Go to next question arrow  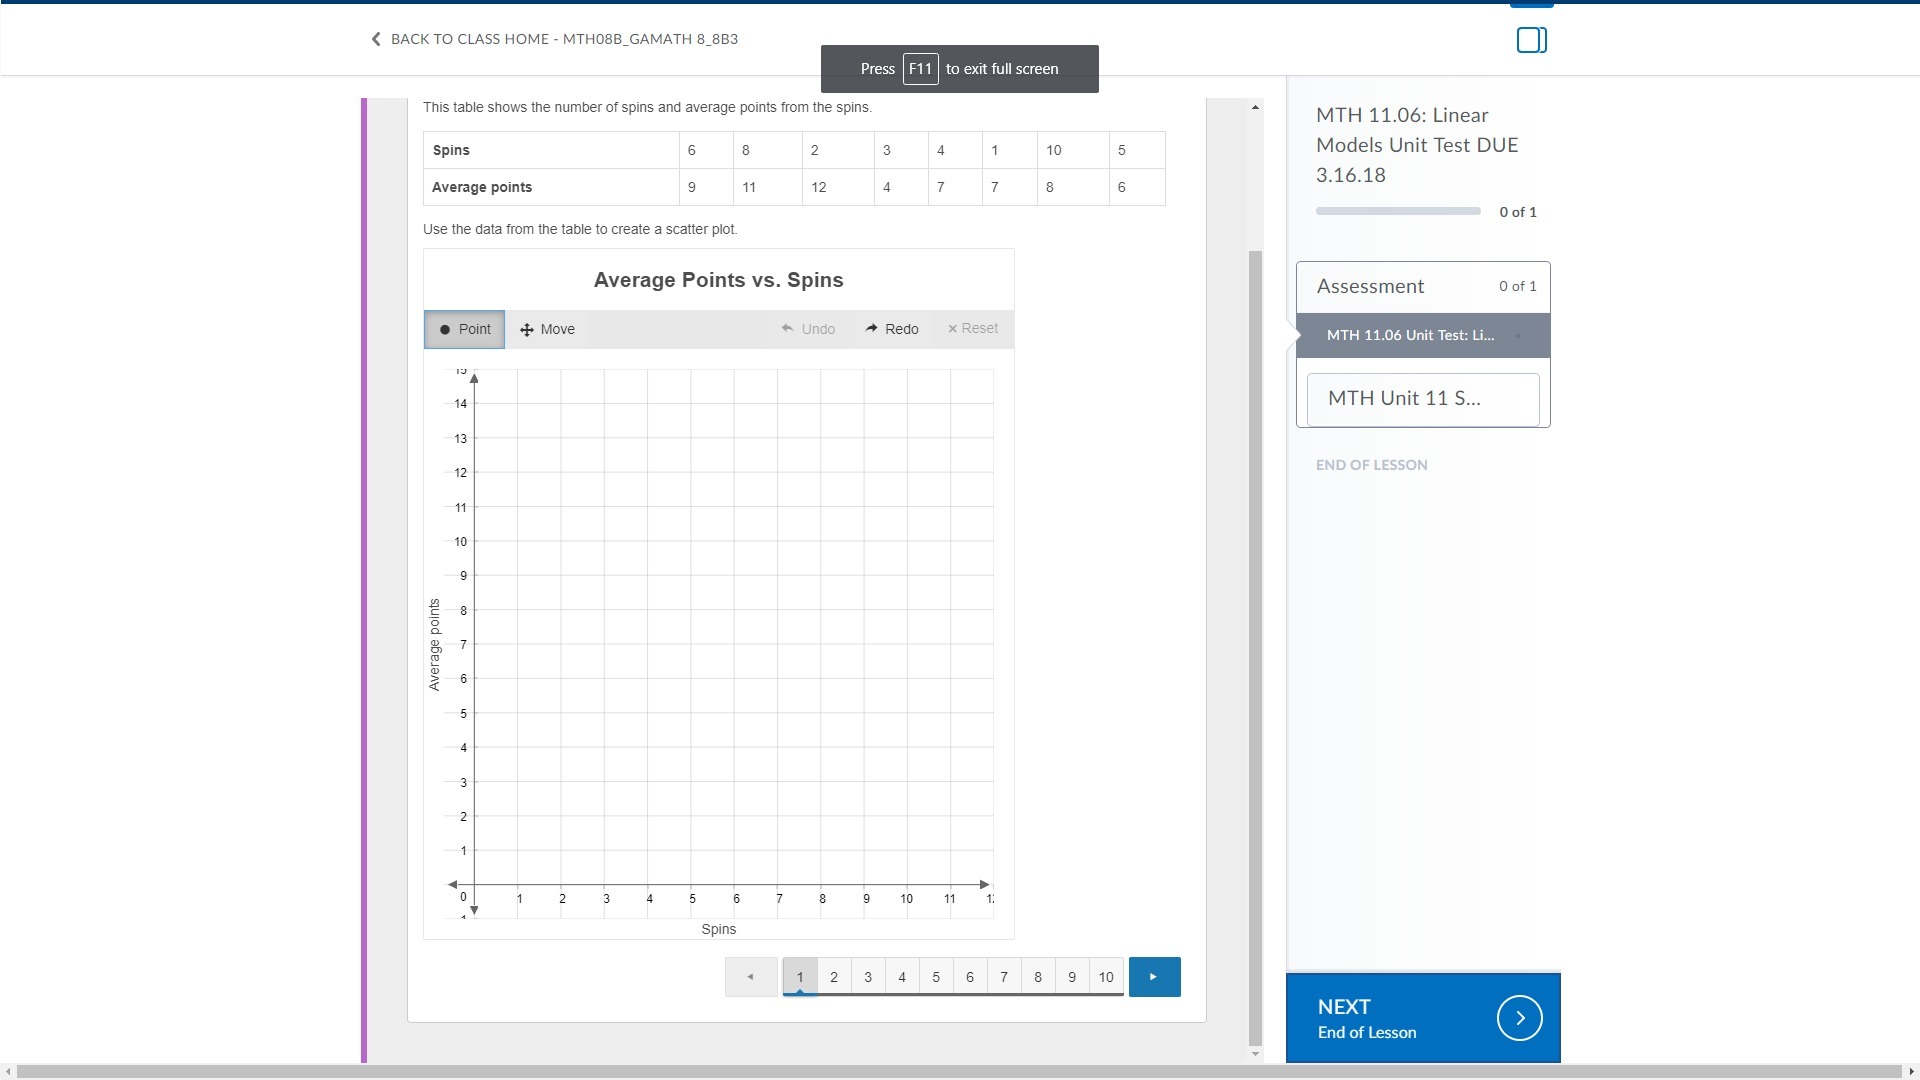point(1154,977)
